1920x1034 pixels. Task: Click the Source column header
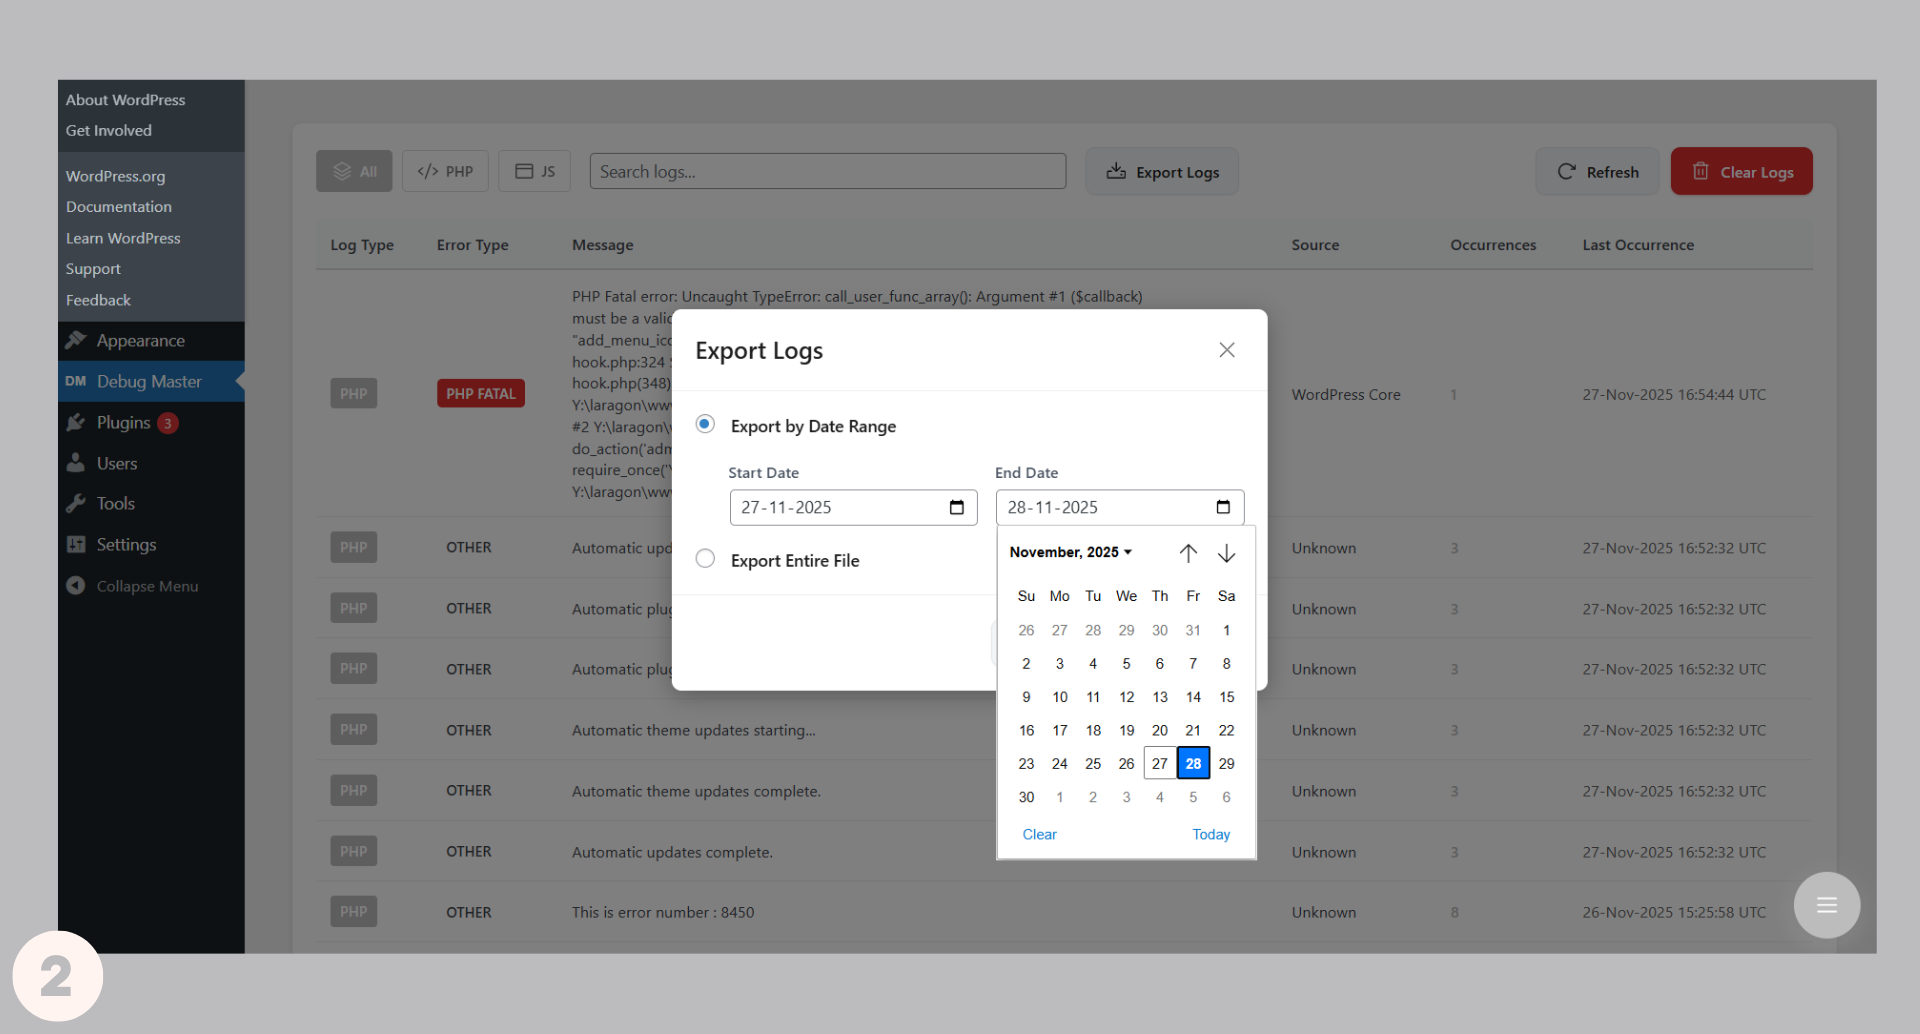tap(1315, 245)
